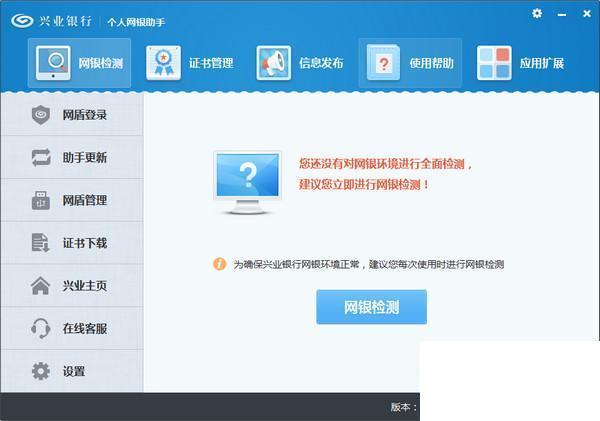This screenshot has height=421, width=600.
Task: Click the 助手更新 refresh arrows icon
Action: [x=41, y=157]
